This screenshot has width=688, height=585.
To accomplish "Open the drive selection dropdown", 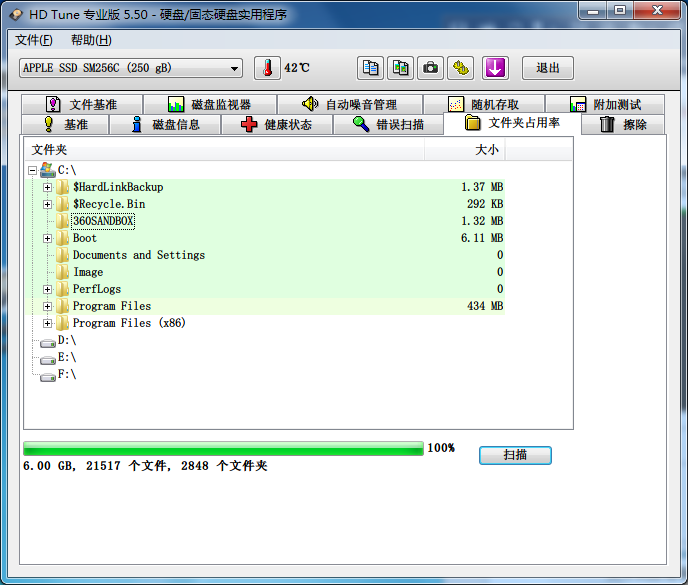I will [235, 68].
